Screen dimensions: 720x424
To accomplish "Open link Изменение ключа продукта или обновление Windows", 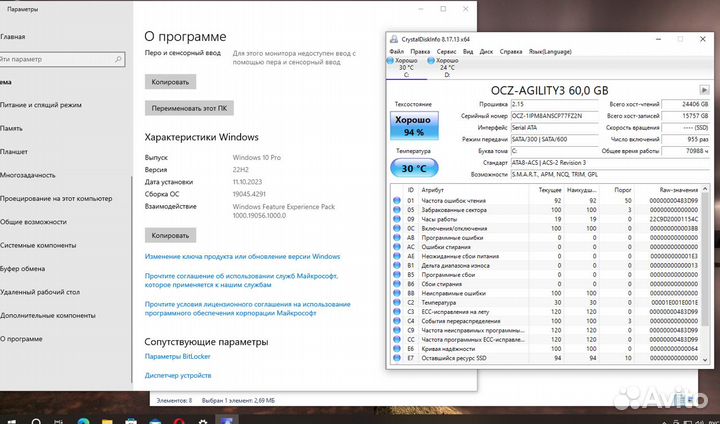I will pyautogui.click(x=242, y=256).
